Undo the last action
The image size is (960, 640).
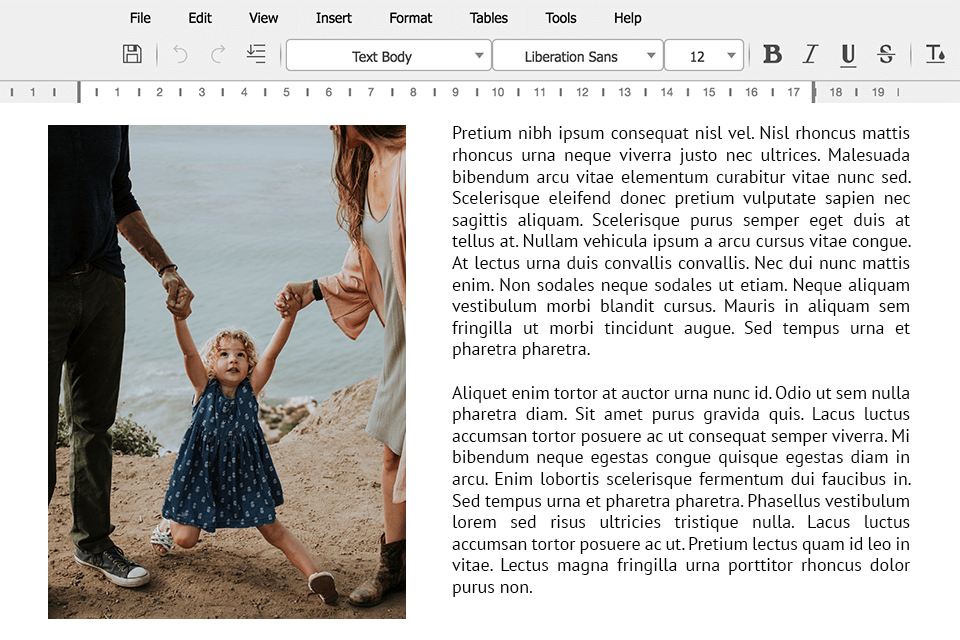[x=180, y=55]
